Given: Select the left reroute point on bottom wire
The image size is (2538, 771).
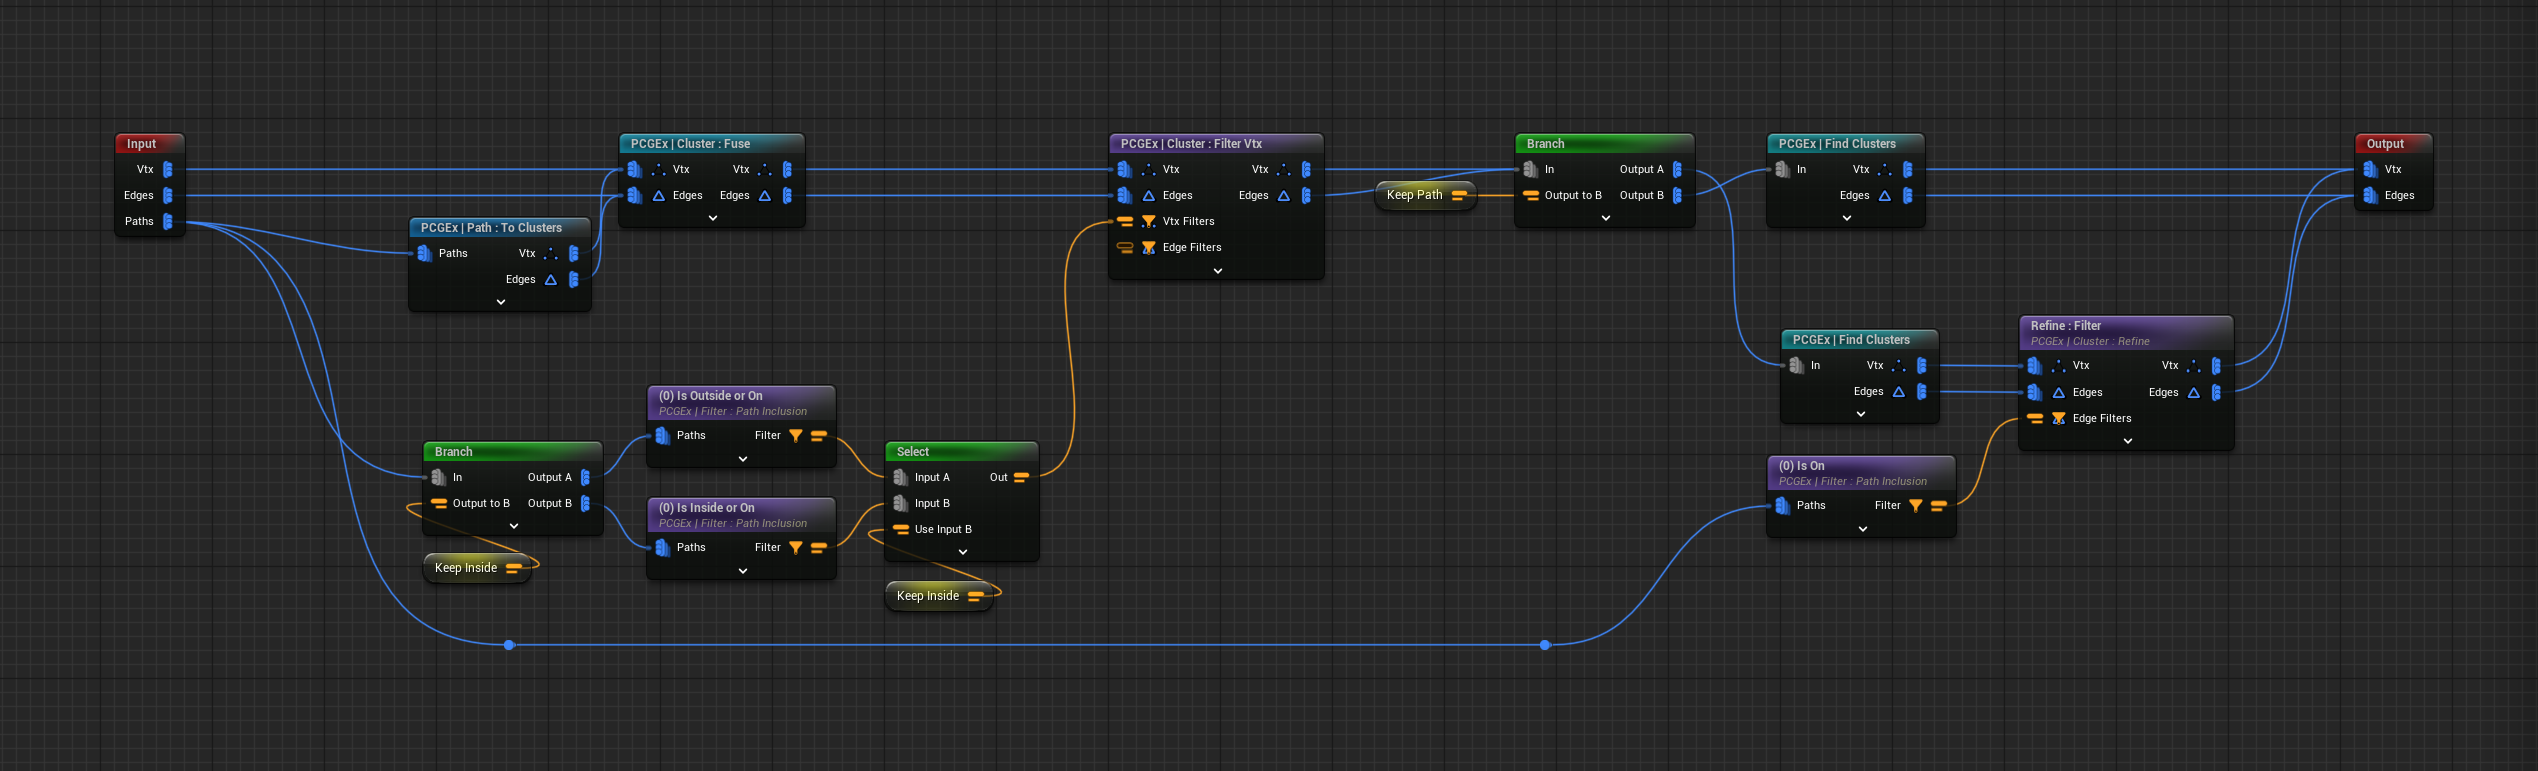Looking at the screenshot, I should pos(509,645).
